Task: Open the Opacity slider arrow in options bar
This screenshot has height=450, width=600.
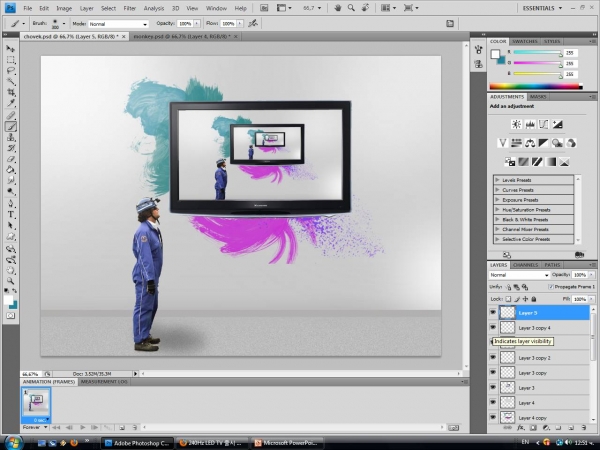Action: [x=197, y=24]
